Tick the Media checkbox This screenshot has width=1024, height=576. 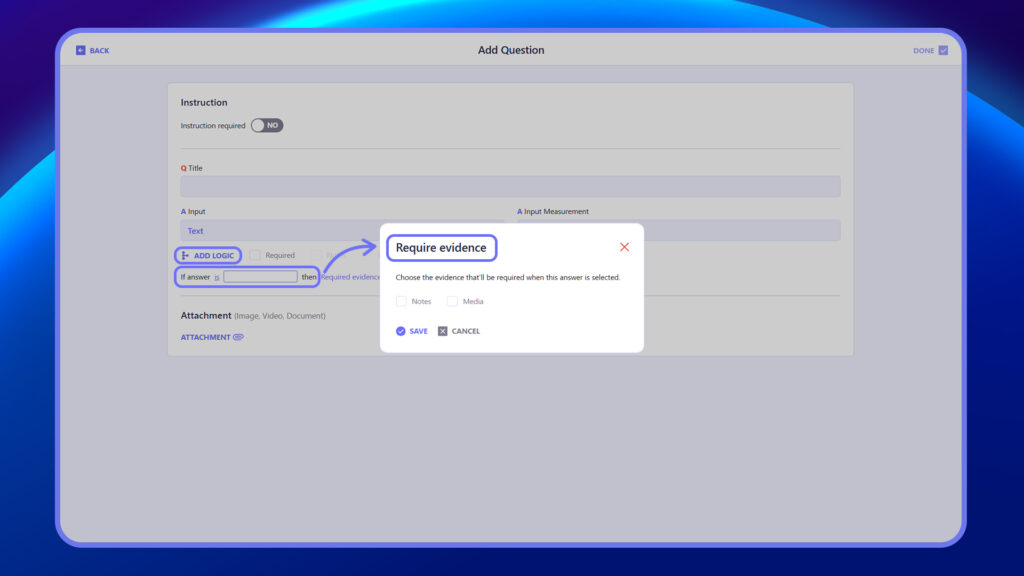coord(452,301)
